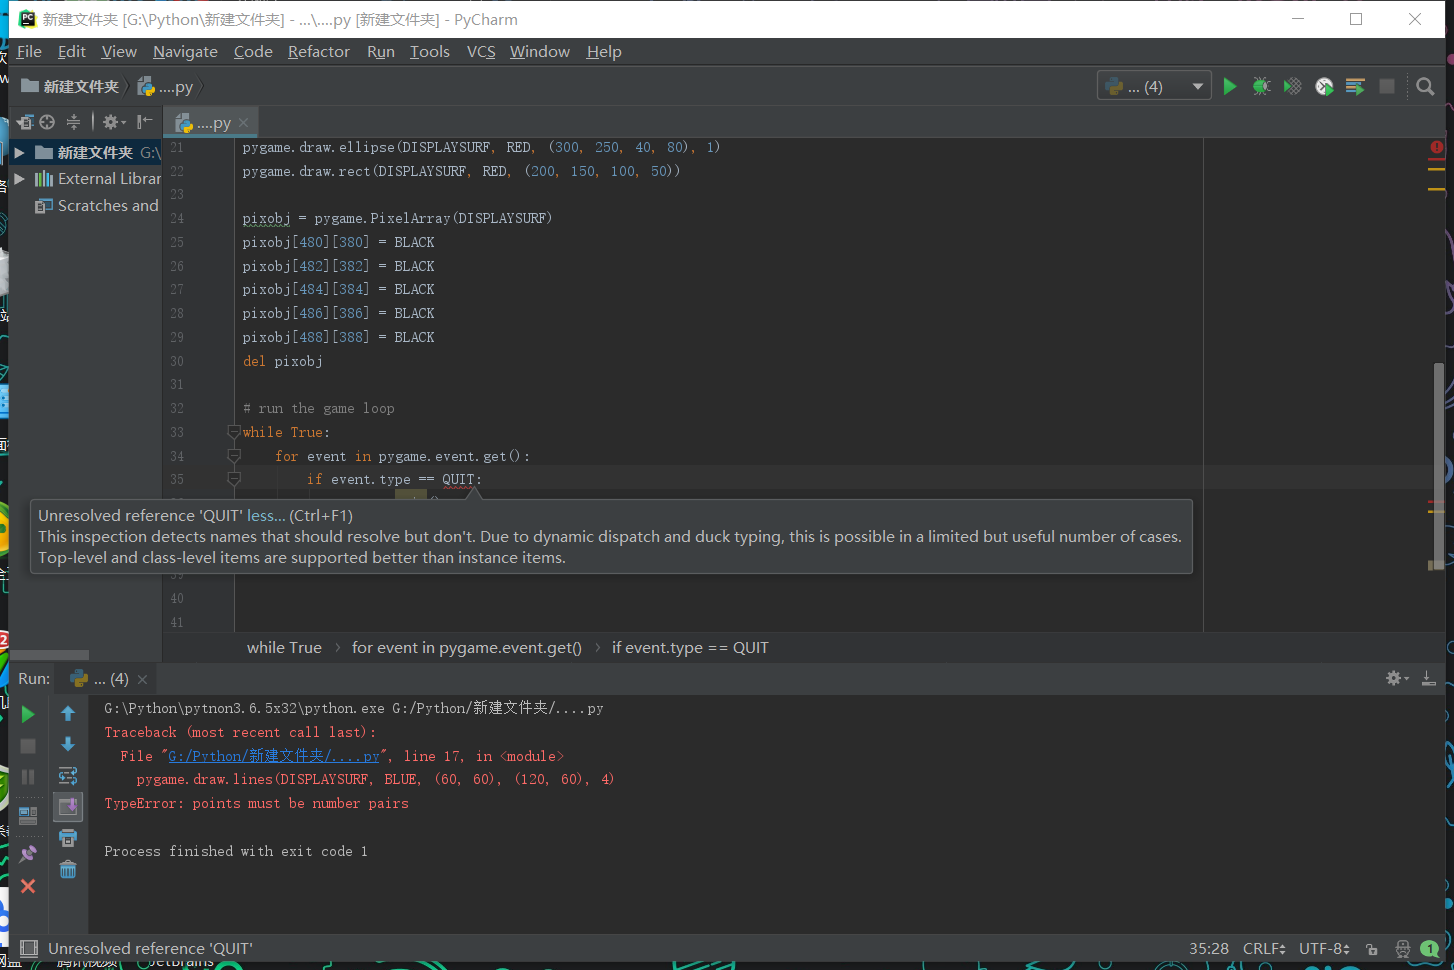The width and height of the screenshot is (1454, 970).
Task: Close the '... (4)' Run tab
Action: pyautogui.click(x=142, y=679)
